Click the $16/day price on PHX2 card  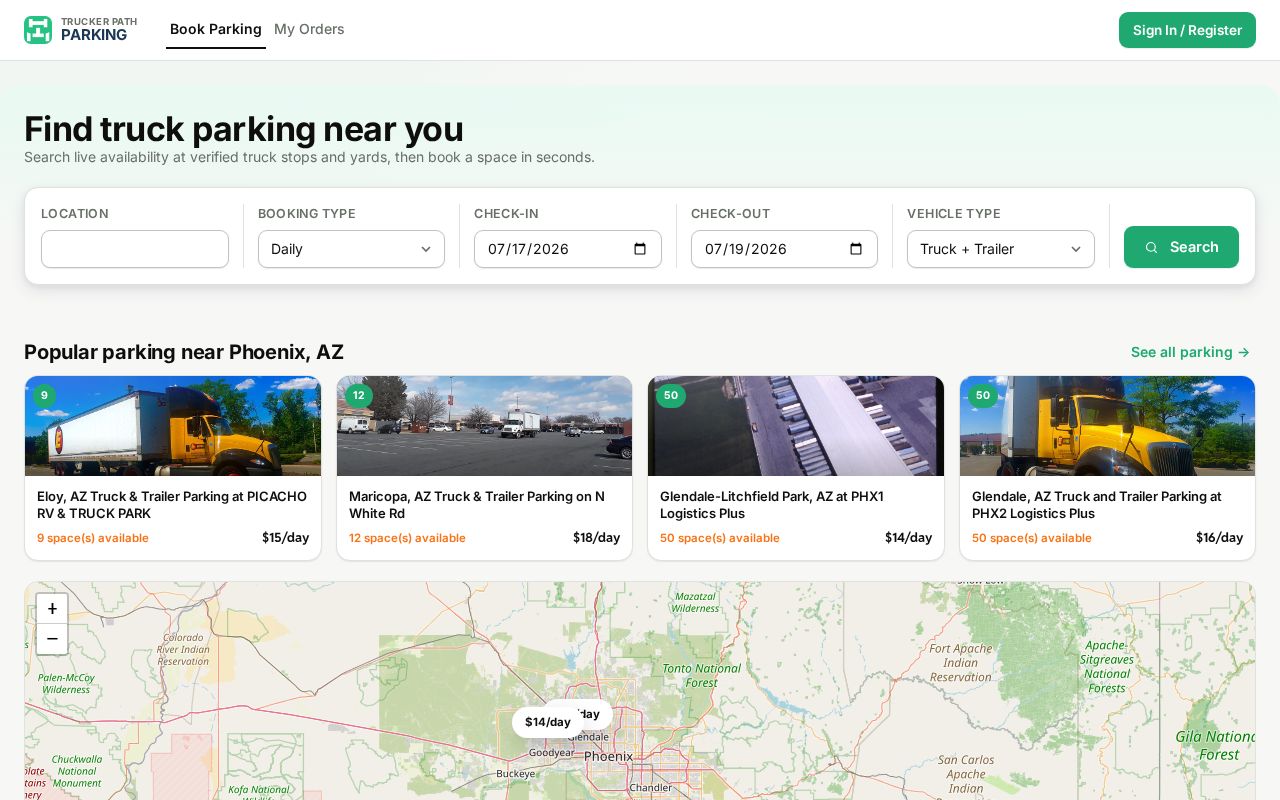1220,538
